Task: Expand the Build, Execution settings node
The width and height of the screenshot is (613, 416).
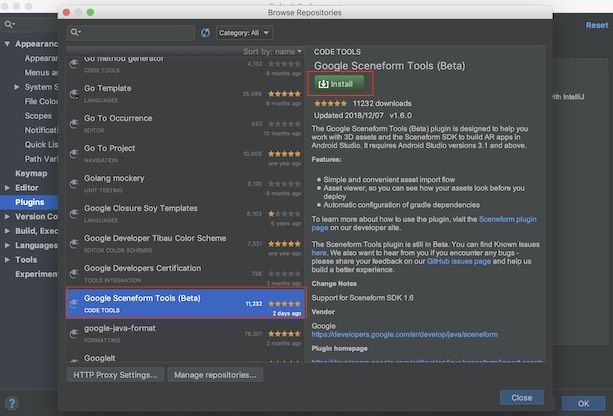Action: click(x=7, y=231)
